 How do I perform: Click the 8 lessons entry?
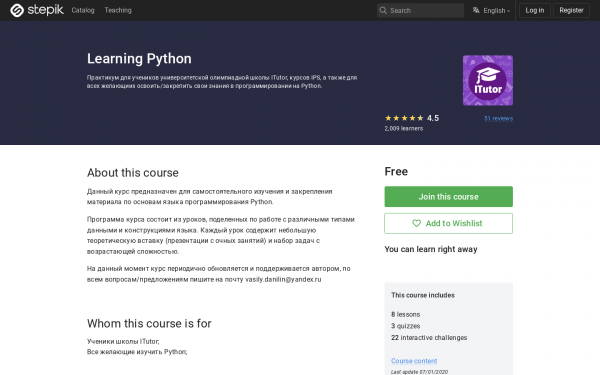(x=406, y=314)
